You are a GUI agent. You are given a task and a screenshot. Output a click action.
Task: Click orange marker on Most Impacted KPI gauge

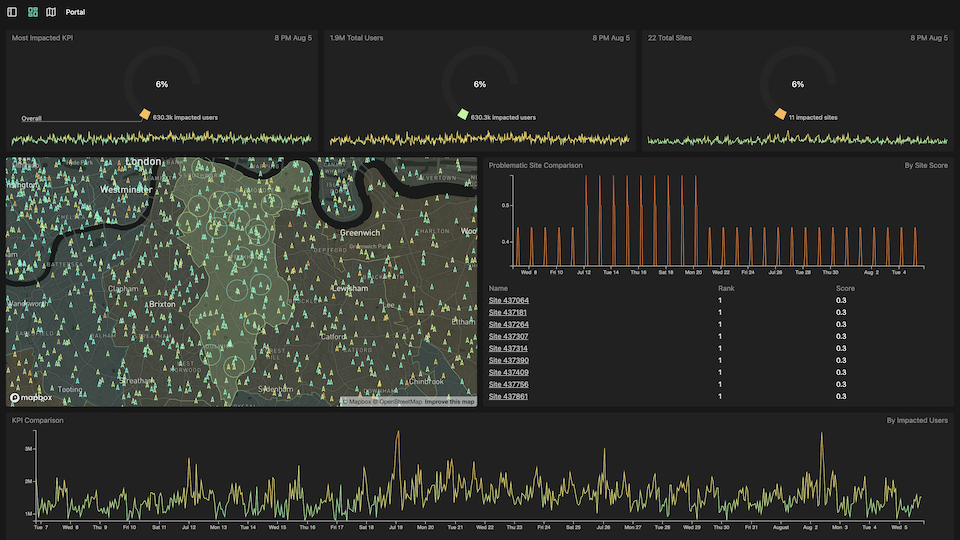coord(145,115)
